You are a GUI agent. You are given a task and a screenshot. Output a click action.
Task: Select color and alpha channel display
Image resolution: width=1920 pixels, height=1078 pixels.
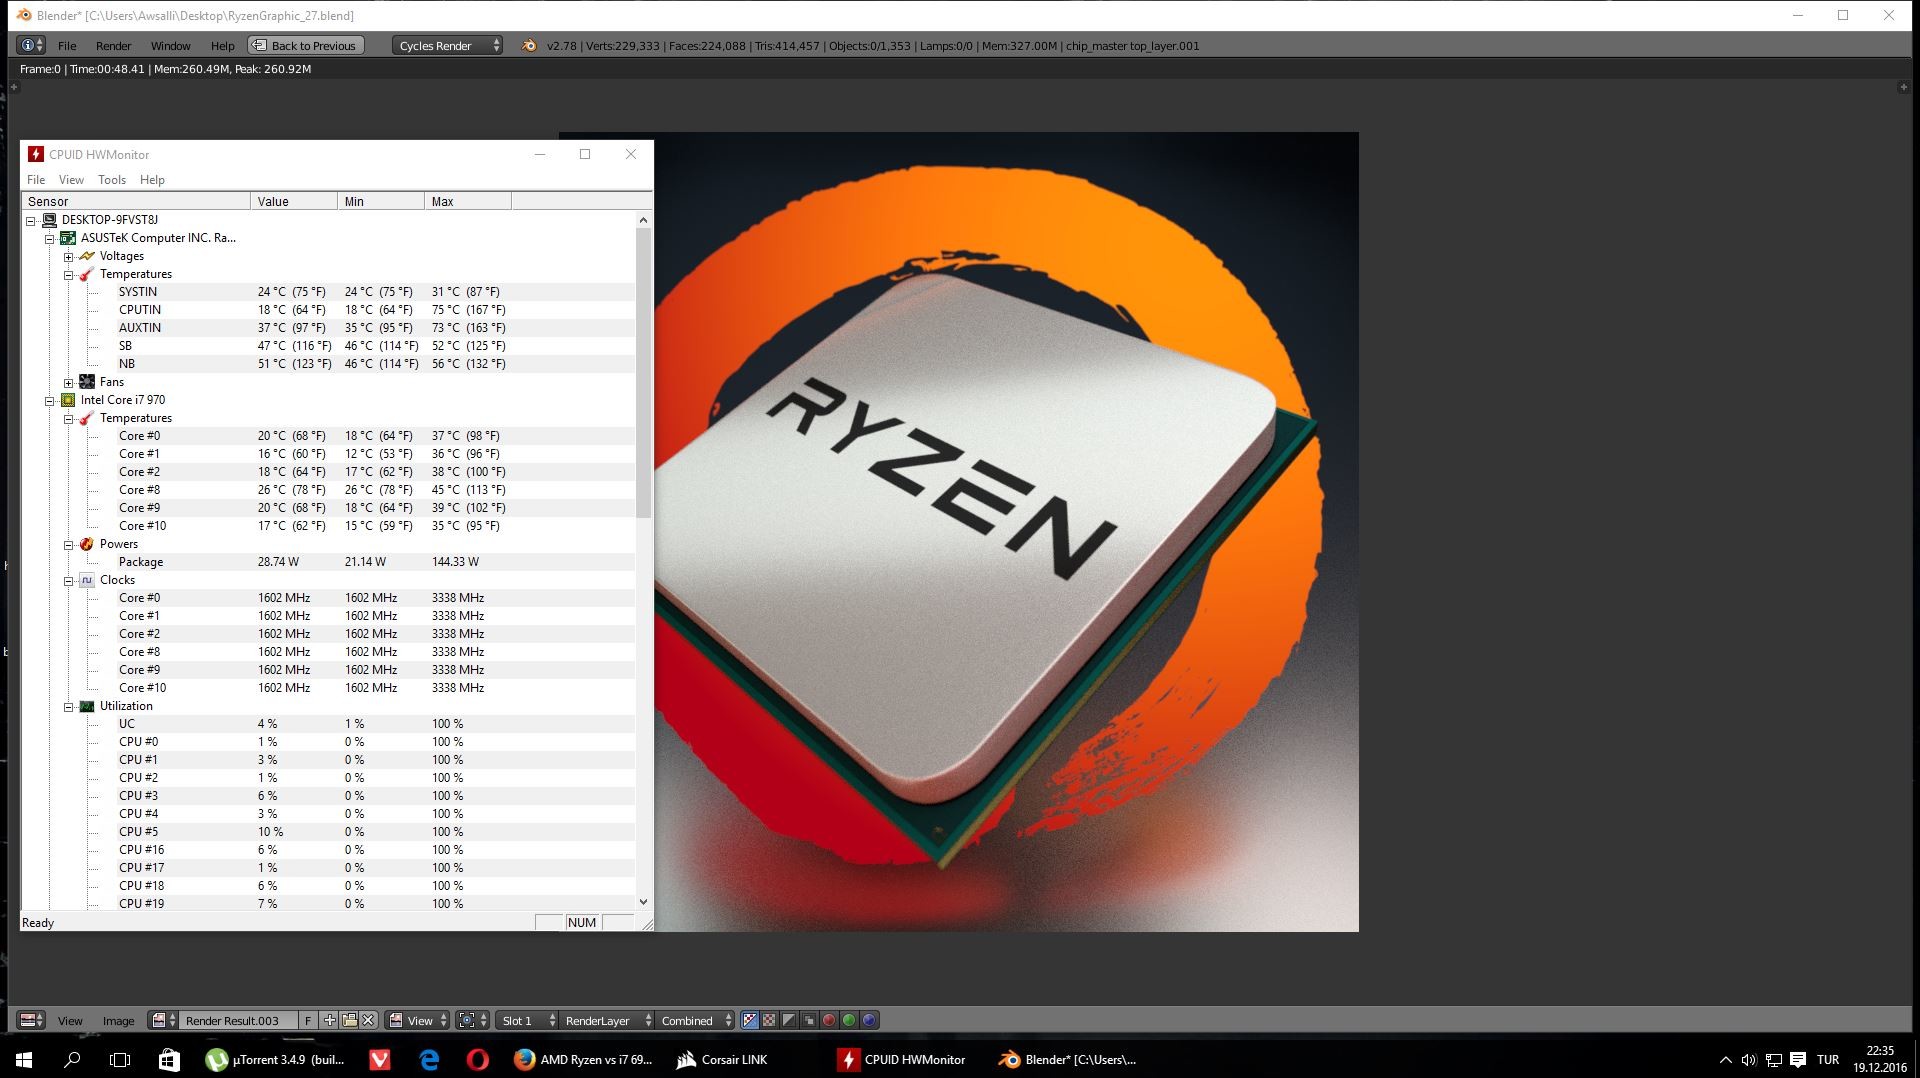[750, 1020]
